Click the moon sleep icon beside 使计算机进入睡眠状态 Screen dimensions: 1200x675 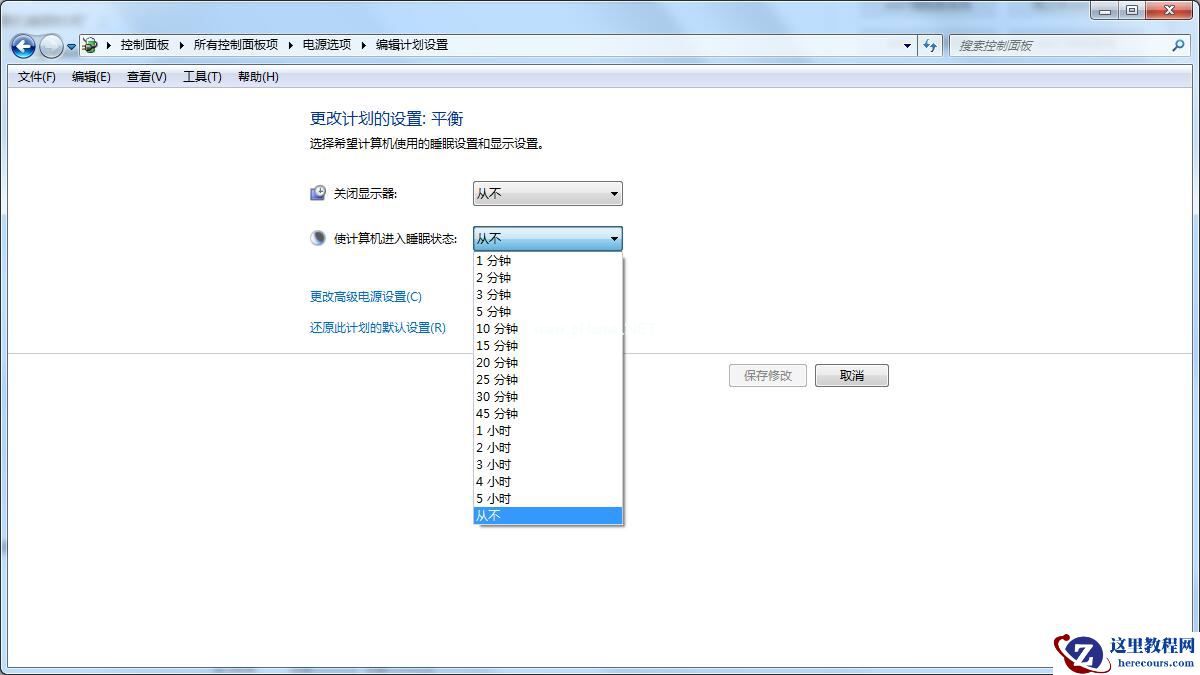pyautogui.click(x=317, y=237)
